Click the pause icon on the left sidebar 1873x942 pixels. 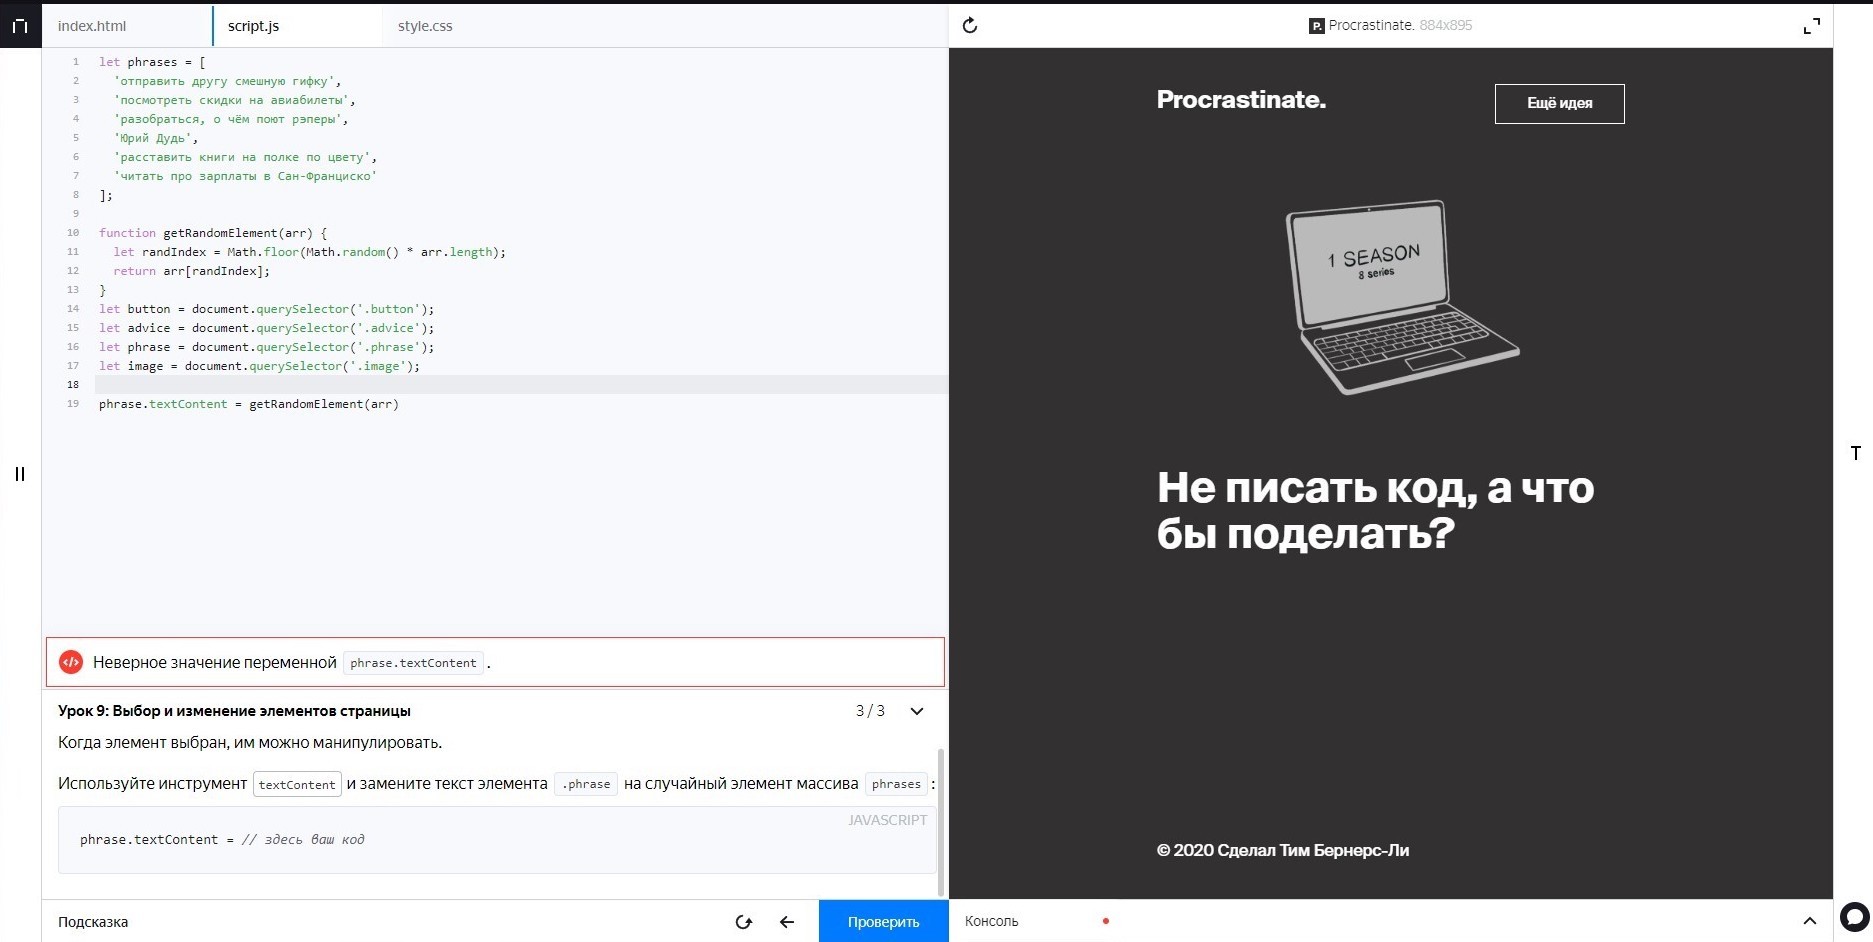(20, 474)
